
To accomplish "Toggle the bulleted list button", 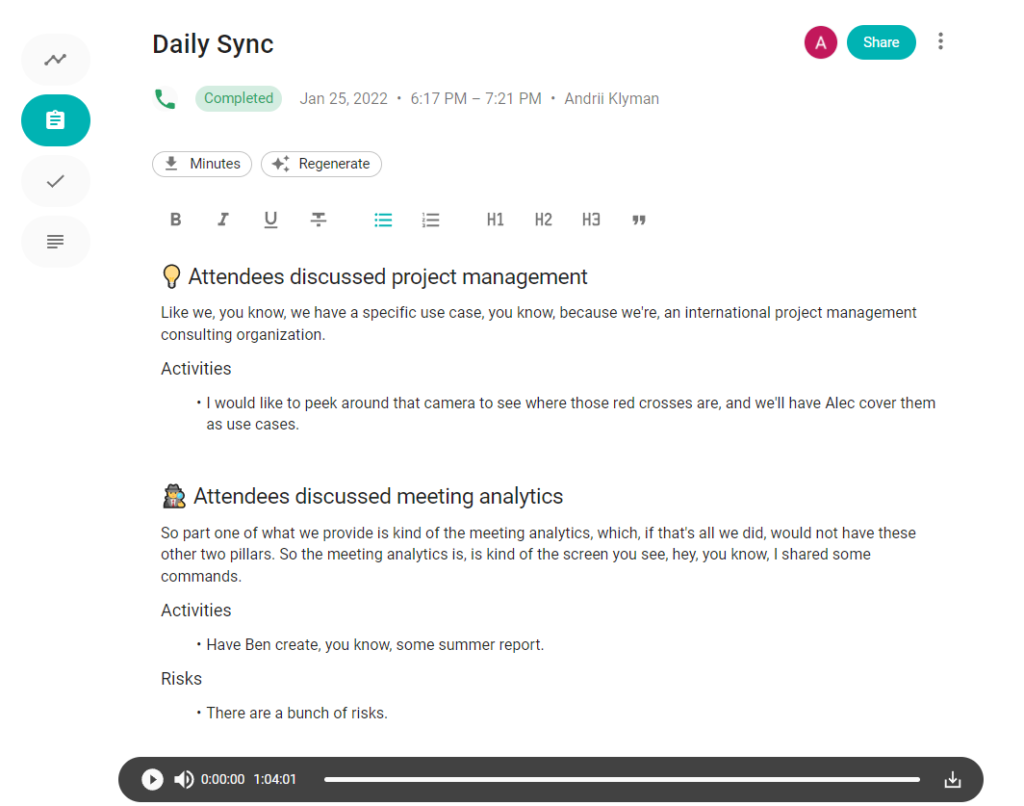I will [383, 219].
